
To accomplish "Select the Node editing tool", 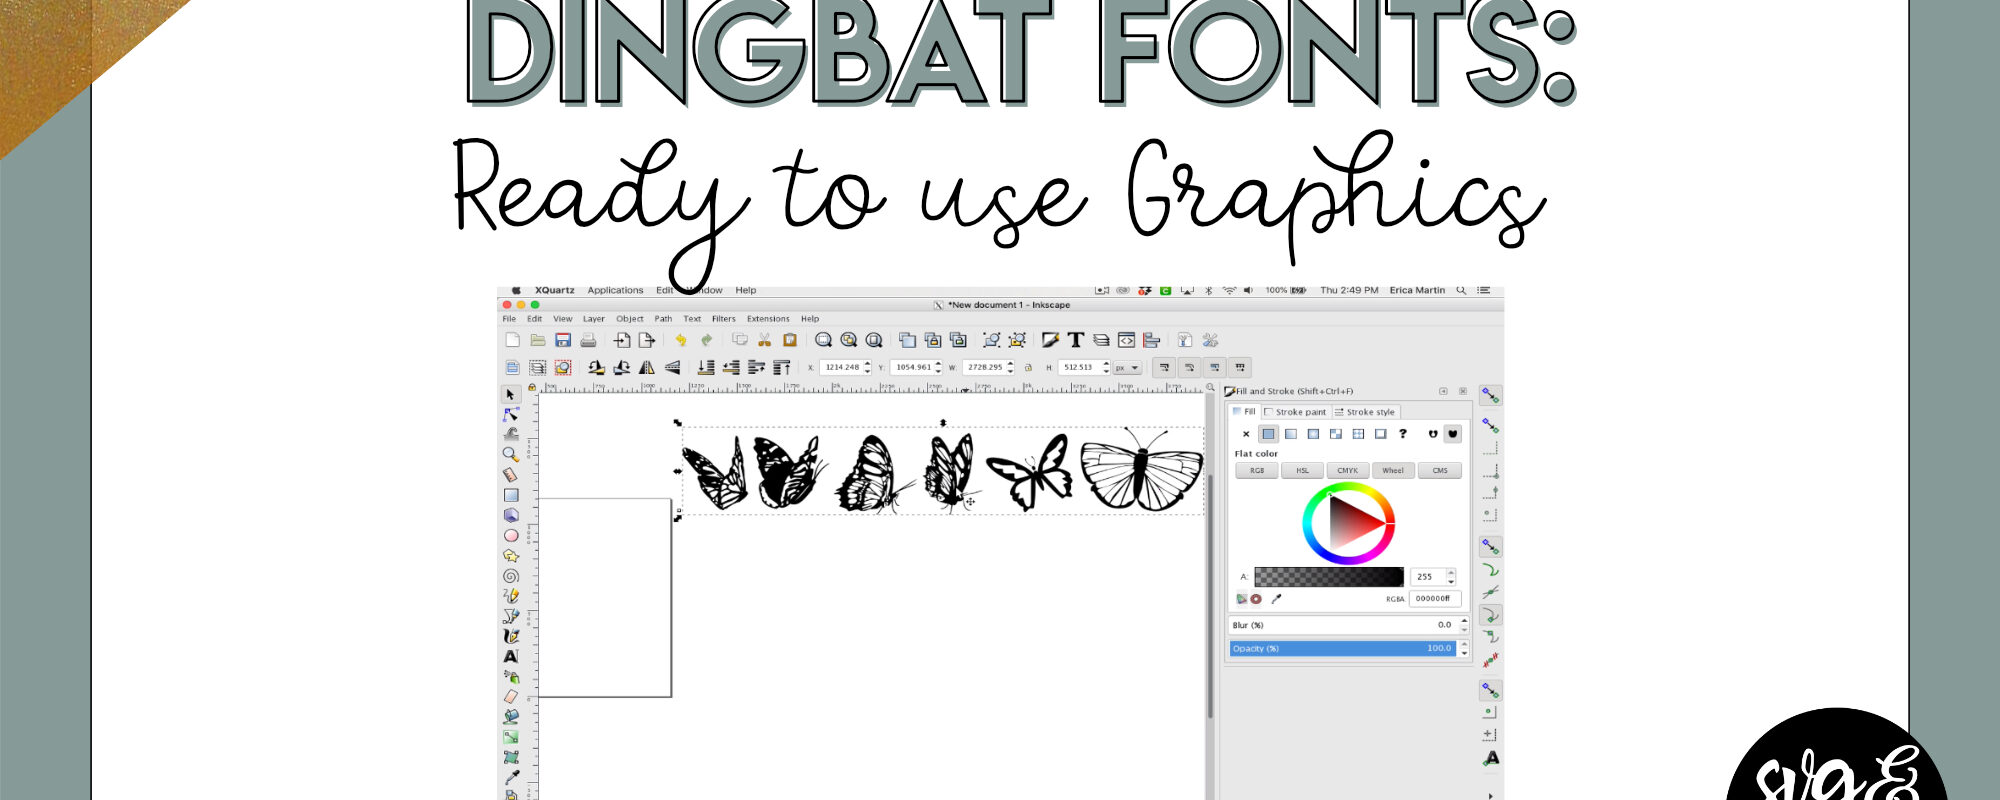I will coord(511,415).
